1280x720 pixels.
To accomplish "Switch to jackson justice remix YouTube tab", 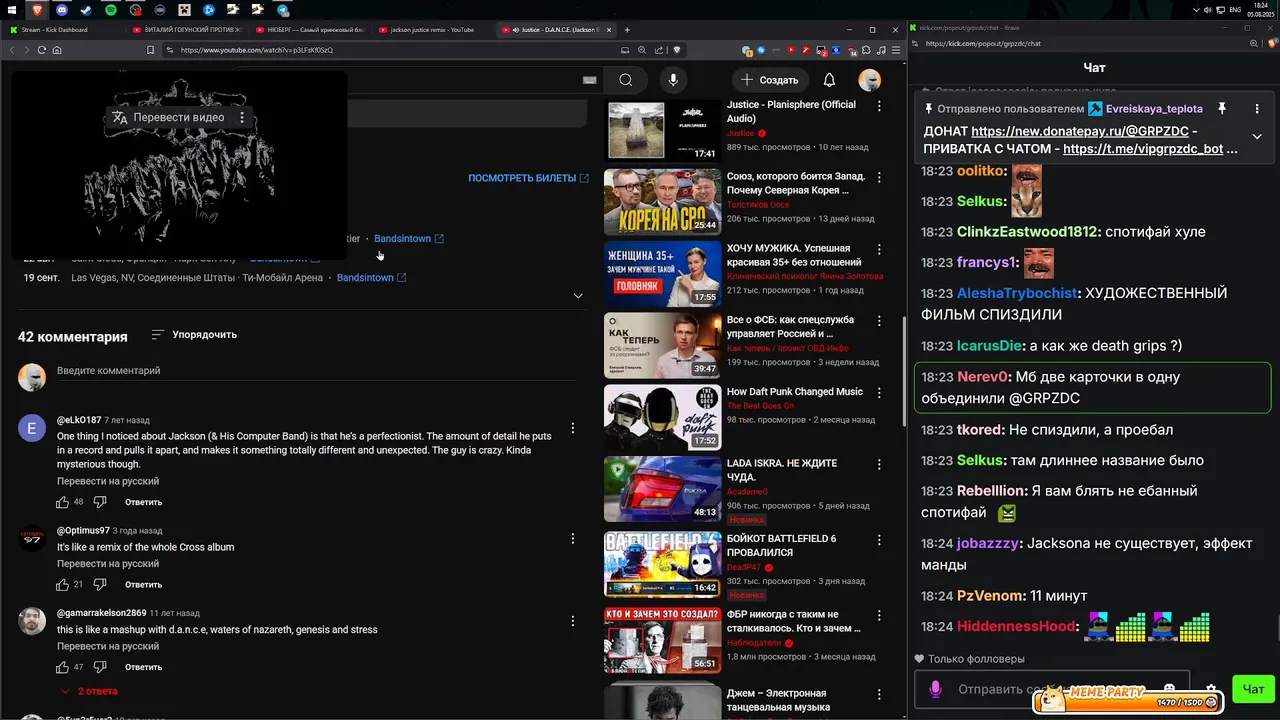I will 432,30.
